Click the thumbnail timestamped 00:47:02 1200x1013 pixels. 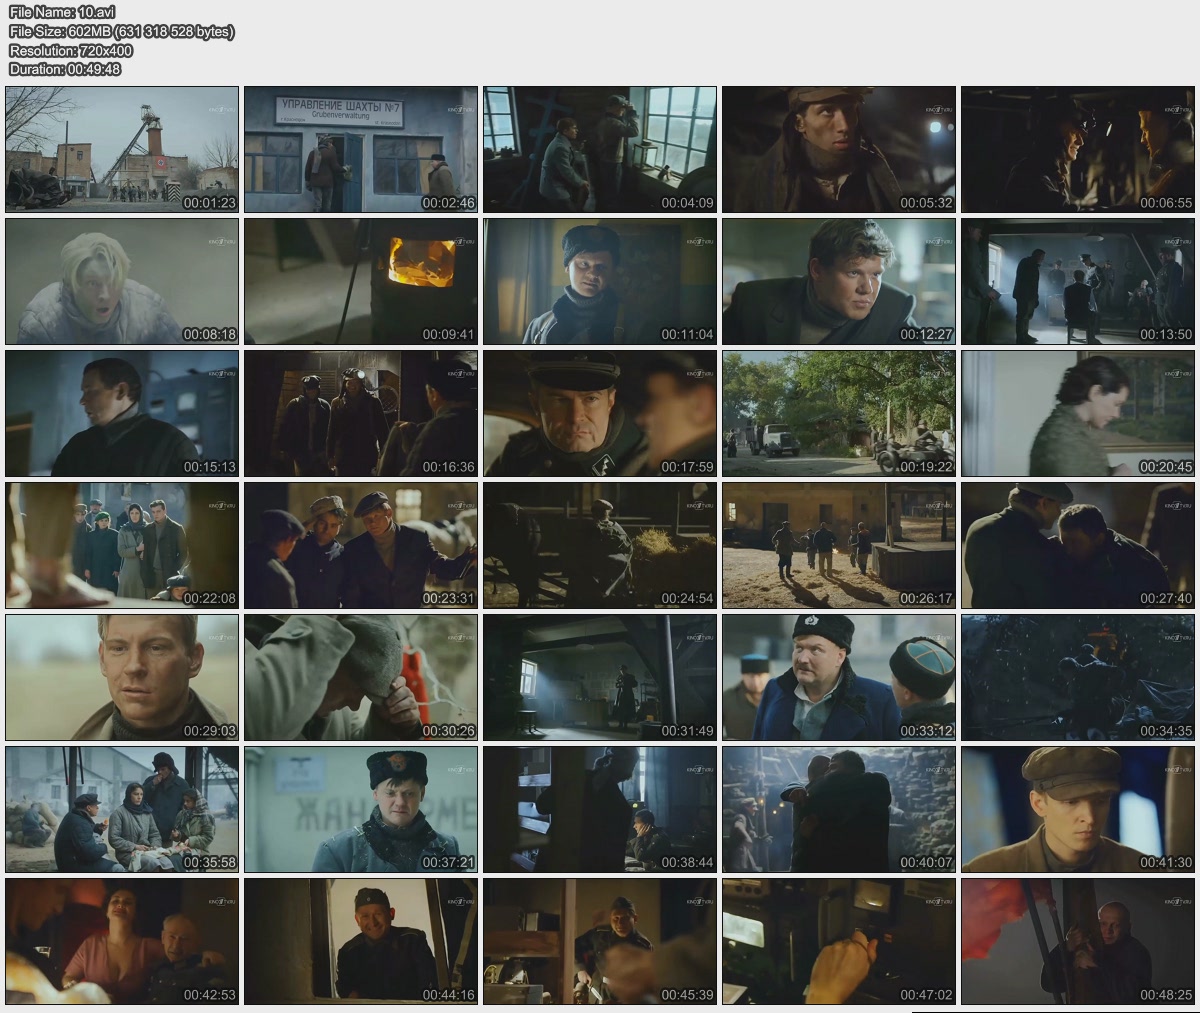(x=839, y=941)
